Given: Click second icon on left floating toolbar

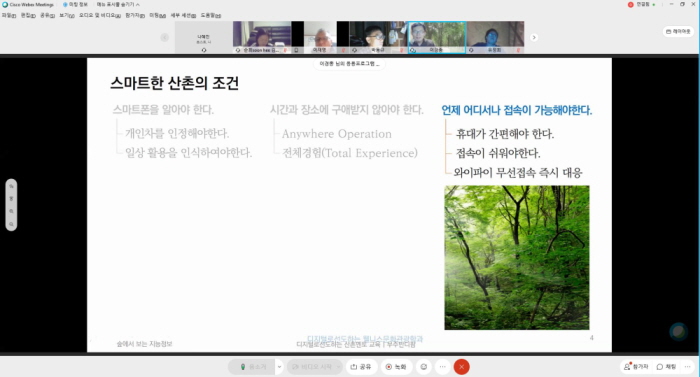Looking at the screenshot, I should tap(11, 198).
